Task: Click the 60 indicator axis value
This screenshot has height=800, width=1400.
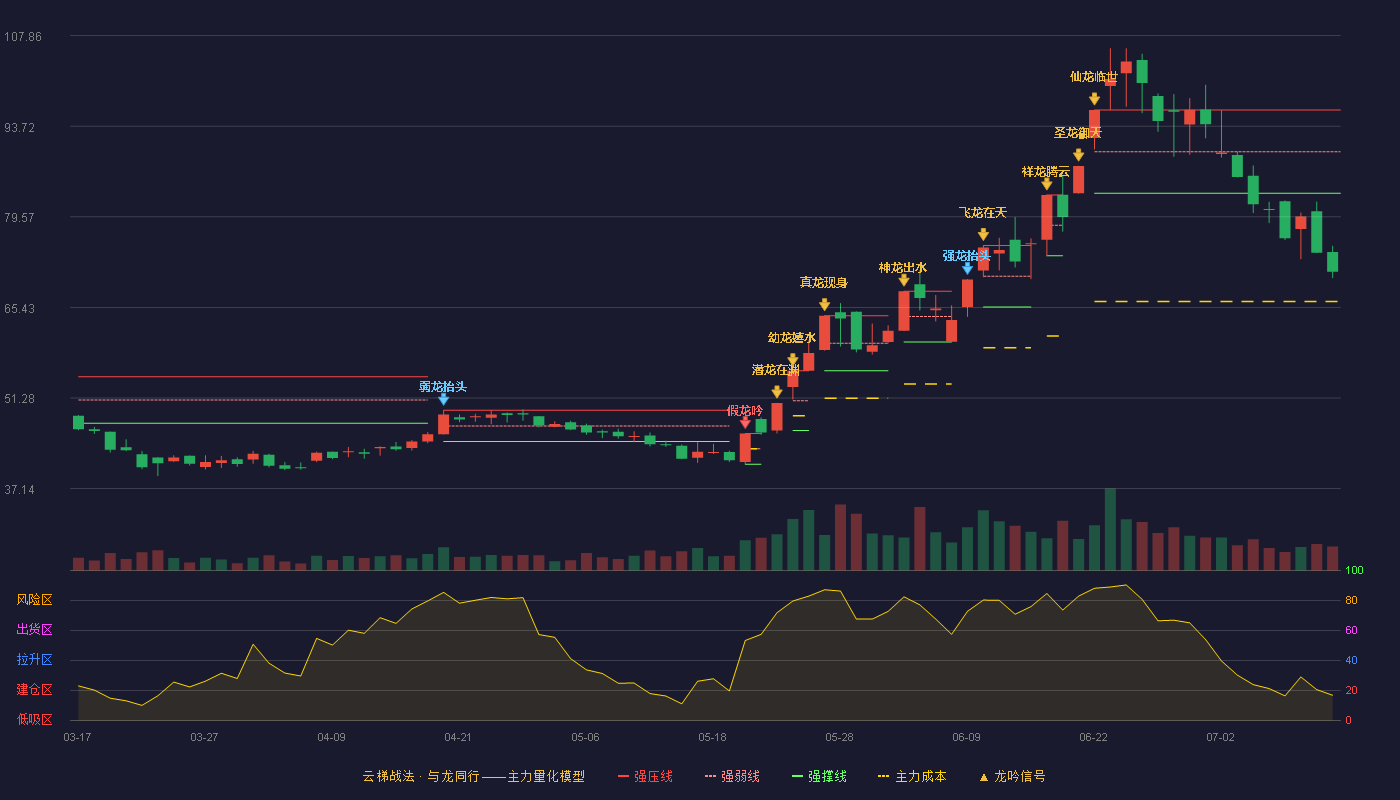Action: pos(1351,630)
